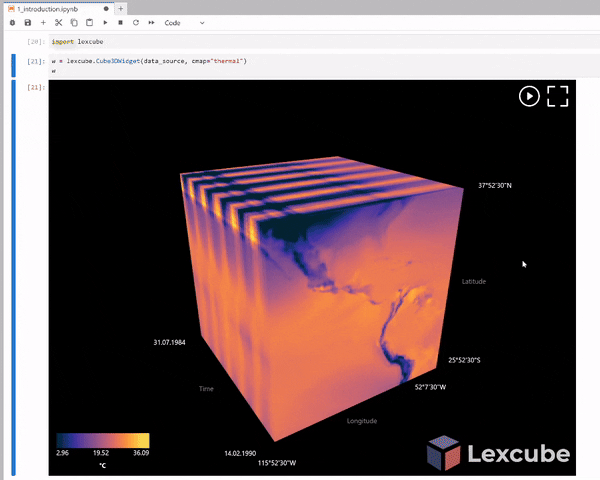
Task: Click the bug debugger icon in notebook toolbar
Action: pyautogui.click(x=12, y=23)
